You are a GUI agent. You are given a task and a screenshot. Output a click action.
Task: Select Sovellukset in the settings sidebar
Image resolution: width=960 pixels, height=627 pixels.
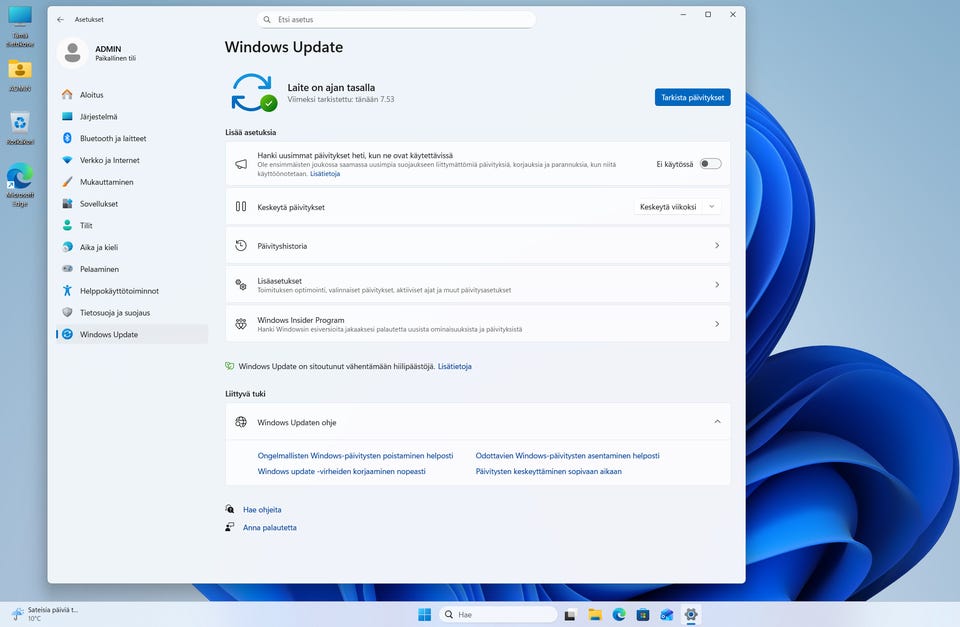point(132,203)
